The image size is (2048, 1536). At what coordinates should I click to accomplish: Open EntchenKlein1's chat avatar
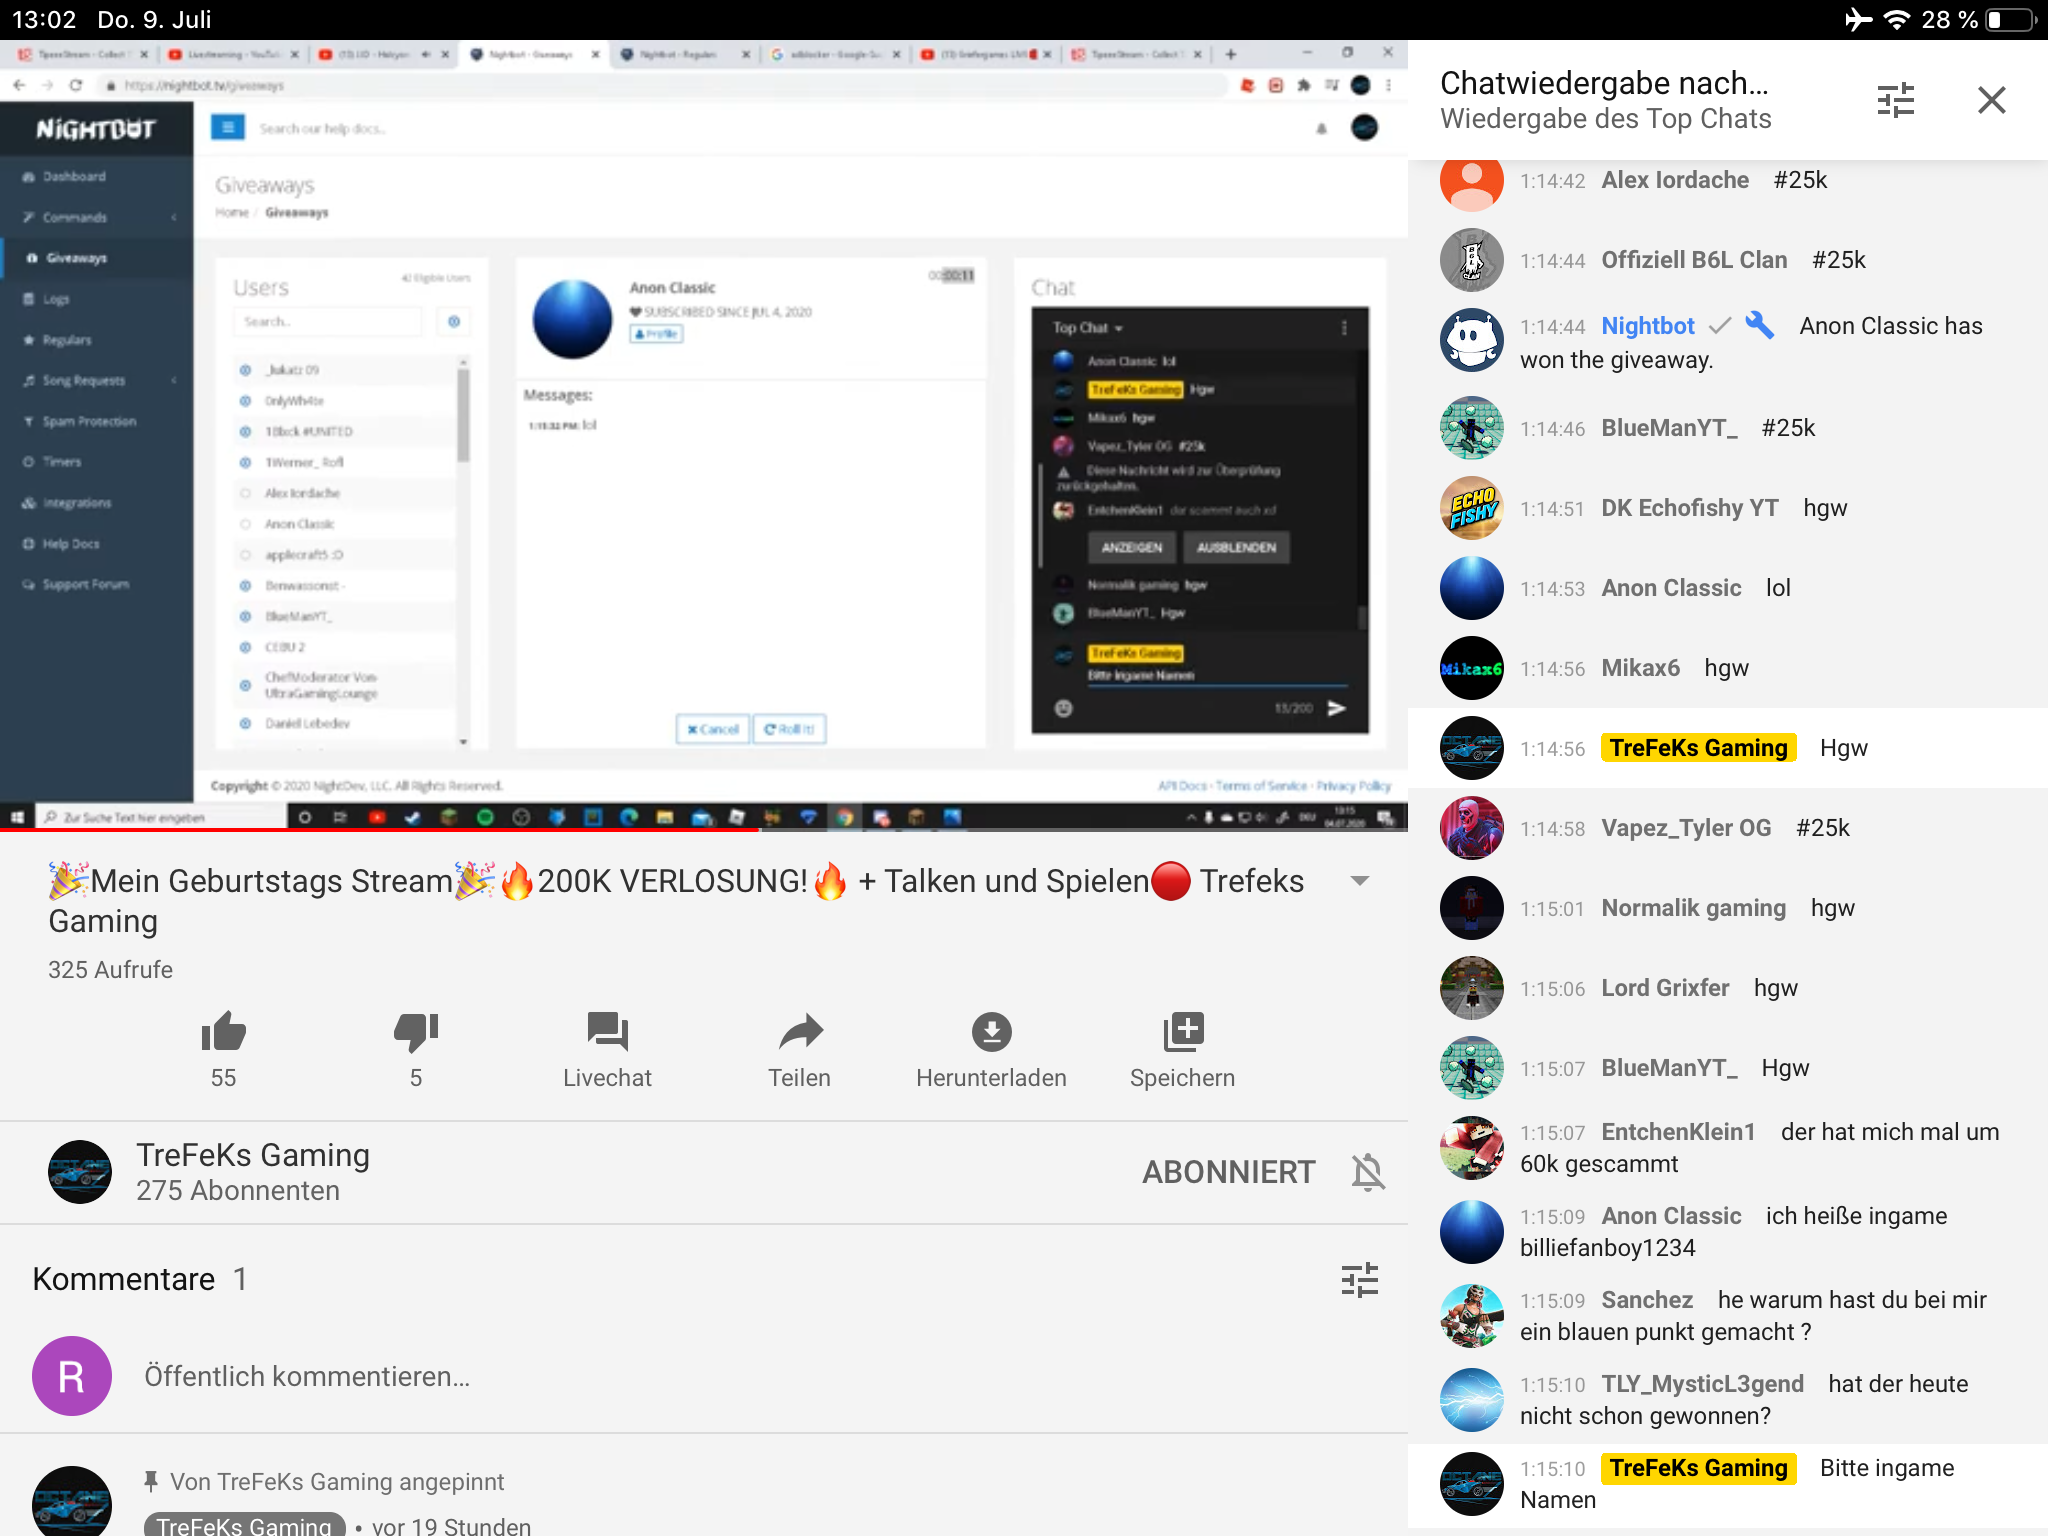(1472, 1148)
